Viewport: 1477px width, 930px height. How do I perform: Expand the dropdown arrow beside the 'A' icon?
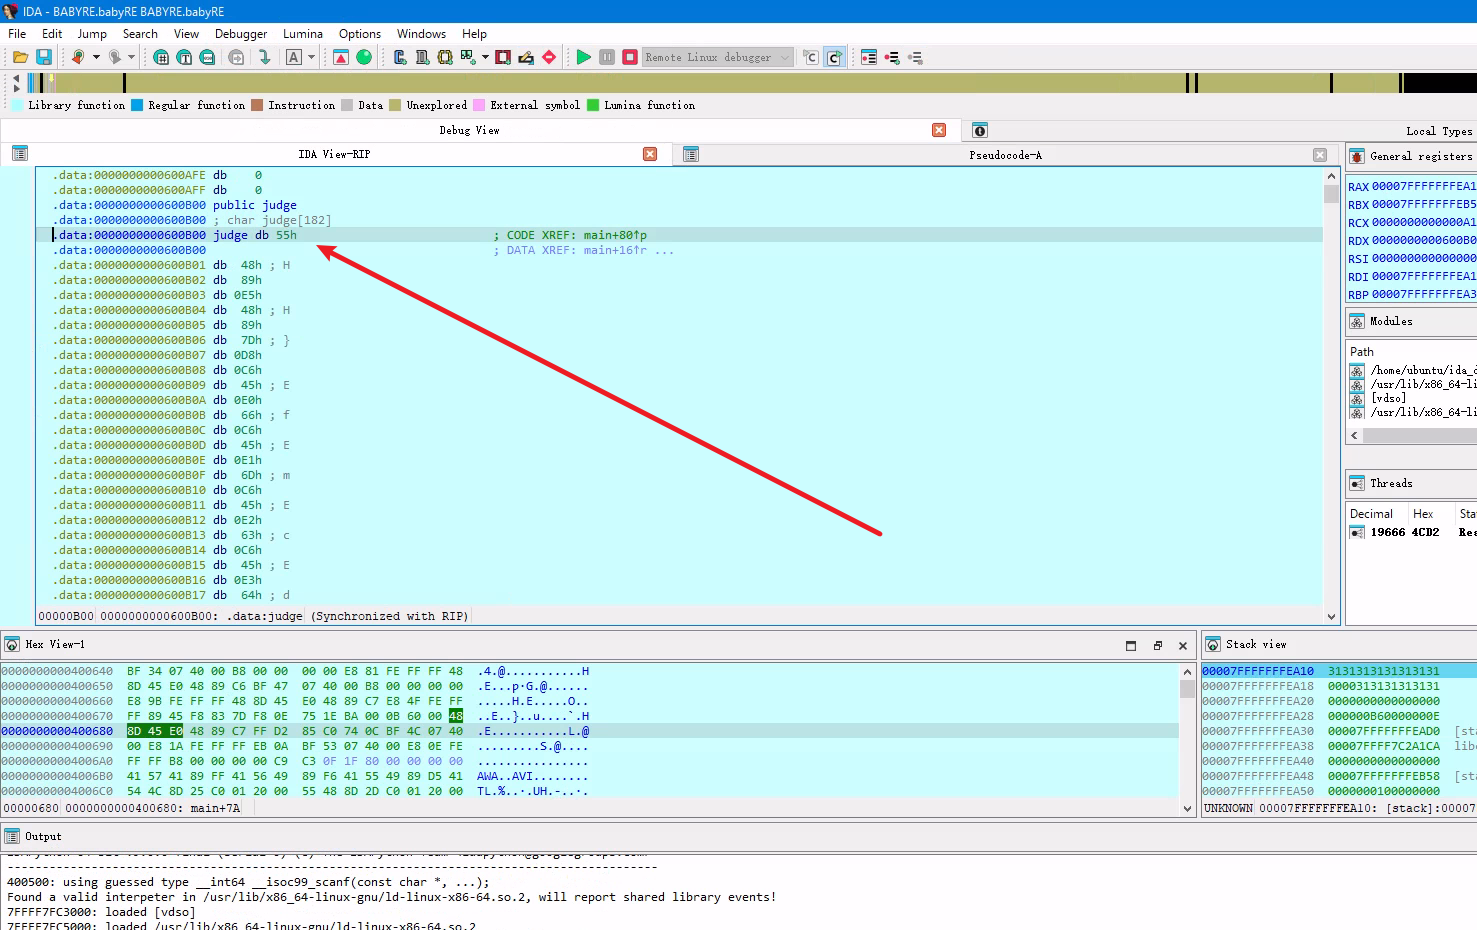pos(311,57)
